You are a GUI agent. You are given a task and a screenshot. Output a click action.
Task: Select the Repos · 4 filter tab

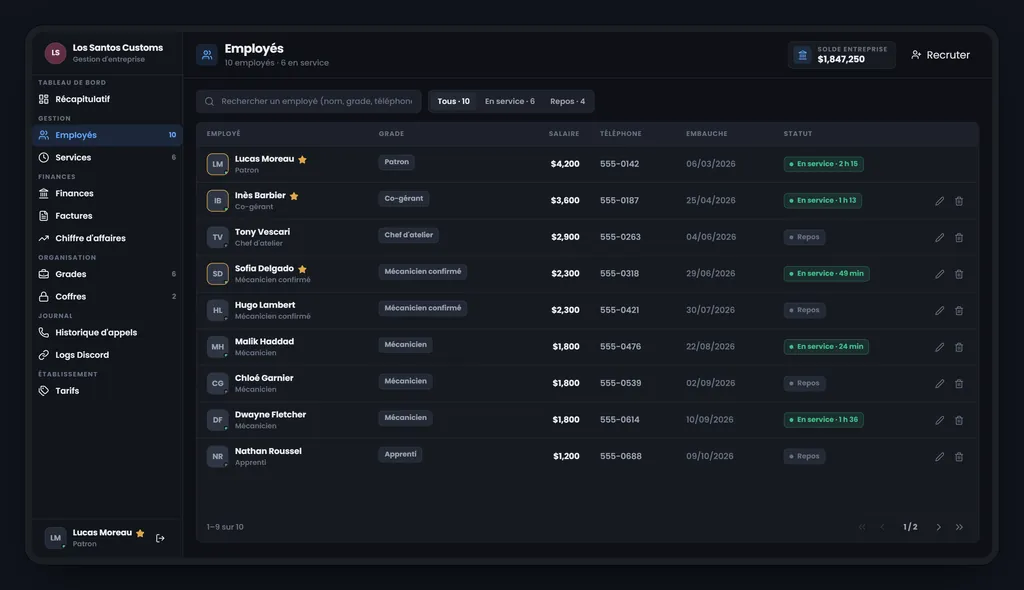(568, 101)
